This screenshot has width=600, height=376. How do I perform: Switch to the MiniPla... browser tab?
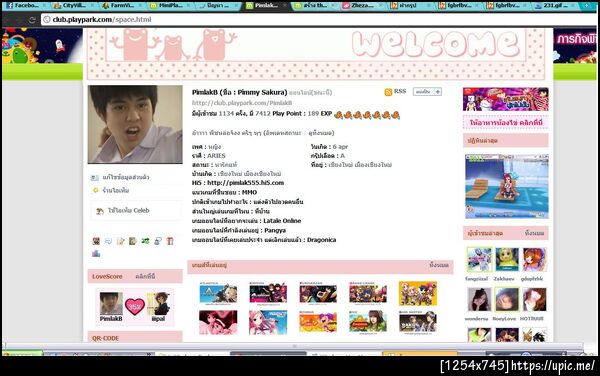tap(171, 5)
